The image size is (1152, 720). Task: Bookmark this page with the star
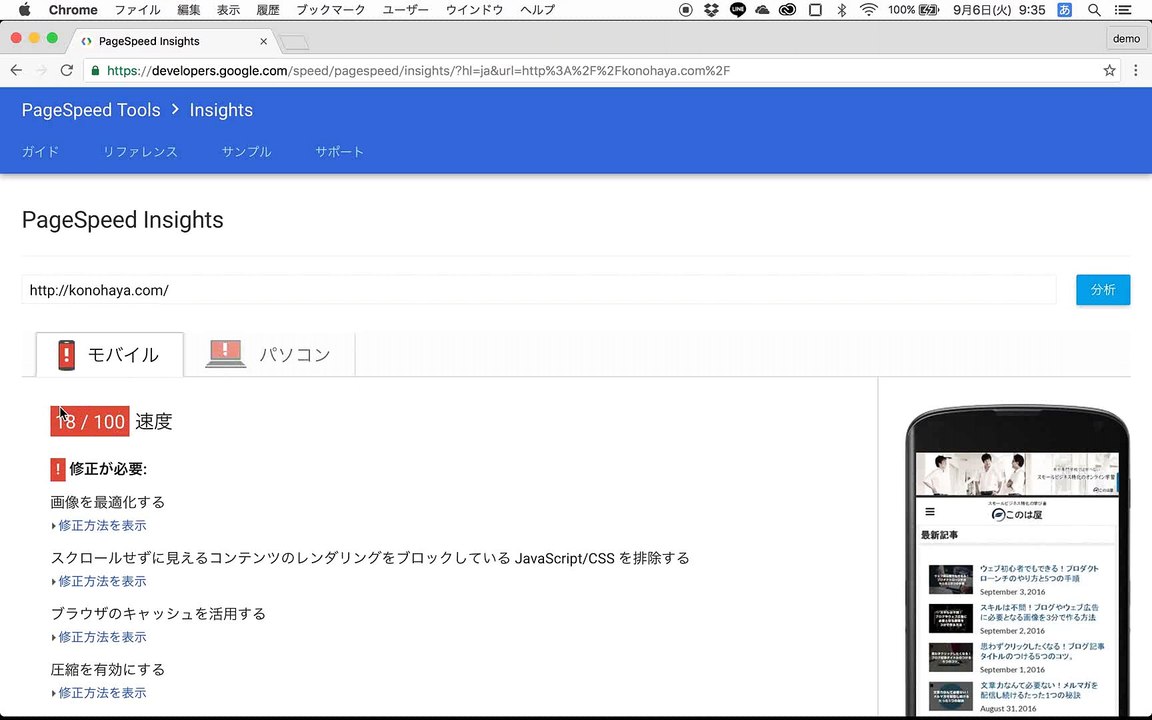(x=1109, y=71)
